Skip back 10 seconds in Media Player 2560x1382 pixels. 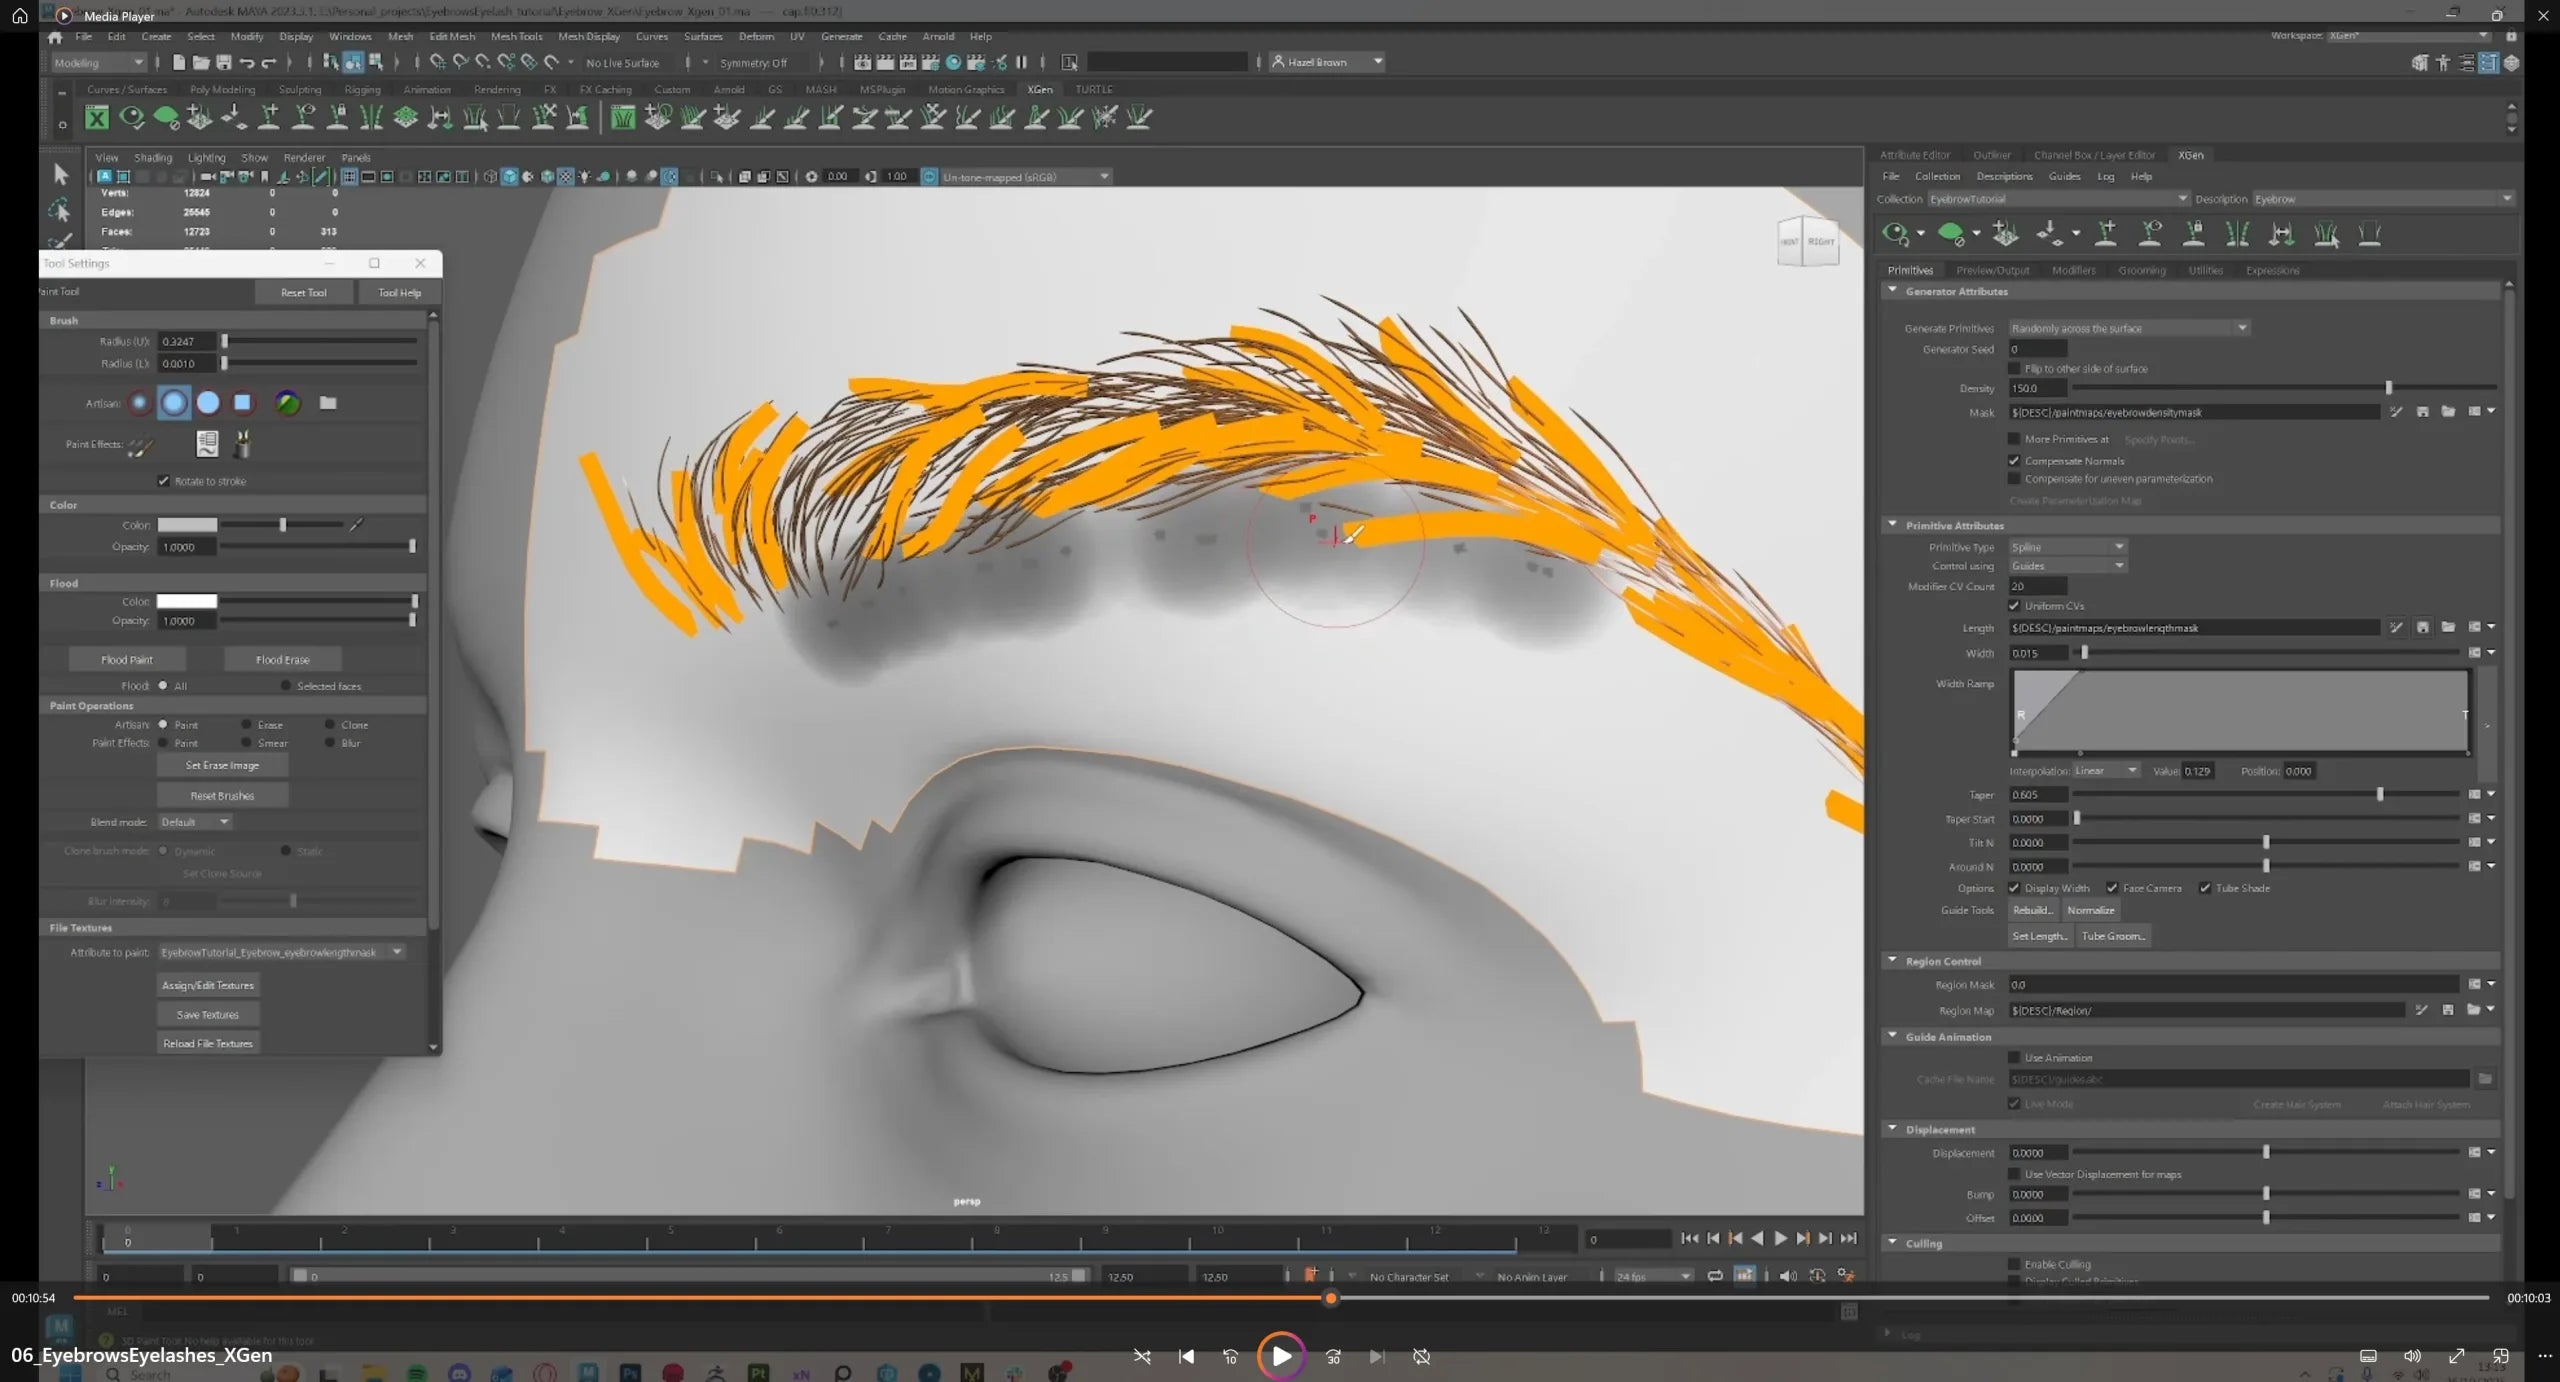(1230, 1356)
